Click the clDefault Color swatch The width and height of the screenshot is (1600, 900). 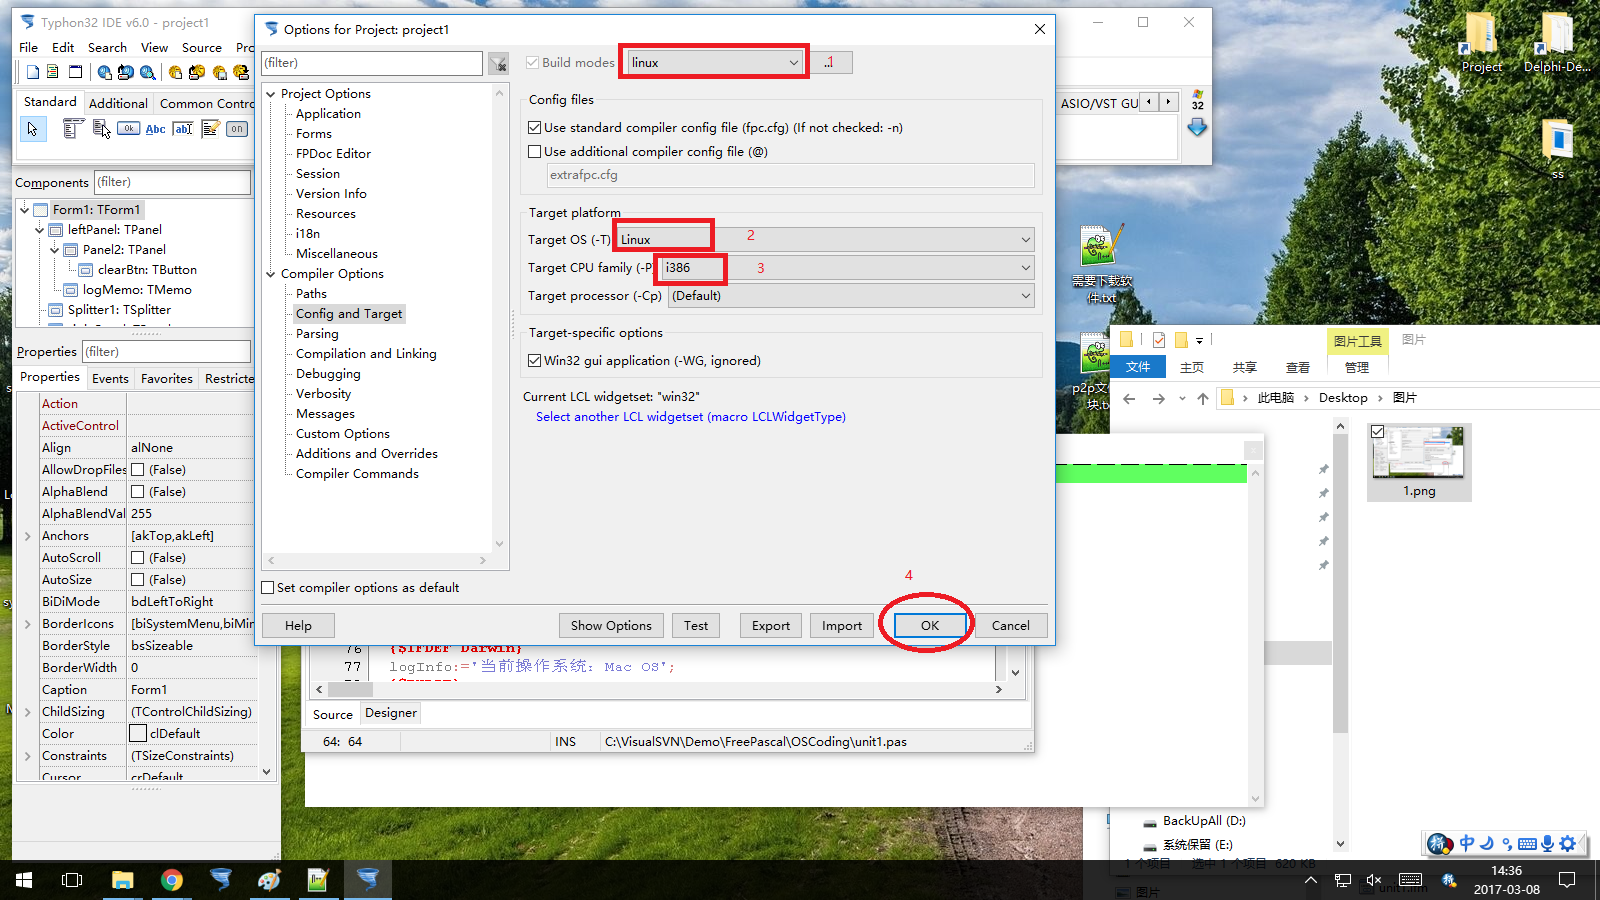pyautogui.click(x=138, y=734)
